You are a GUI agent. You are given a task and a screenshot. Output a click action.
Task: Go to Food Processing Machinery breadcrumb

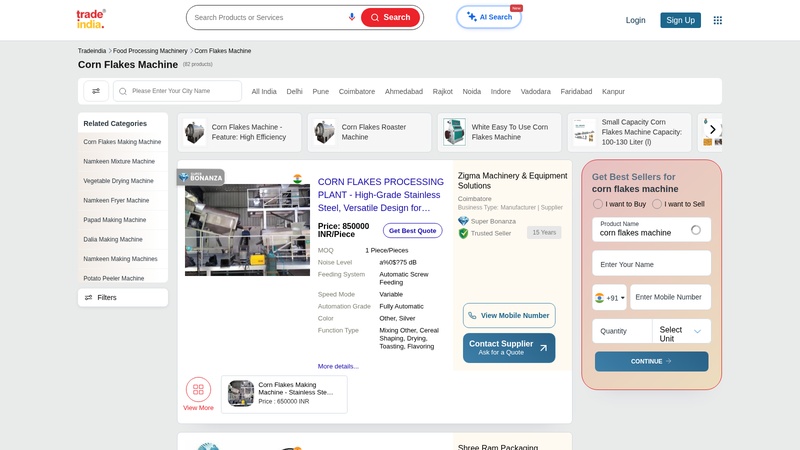pos(150,51)
